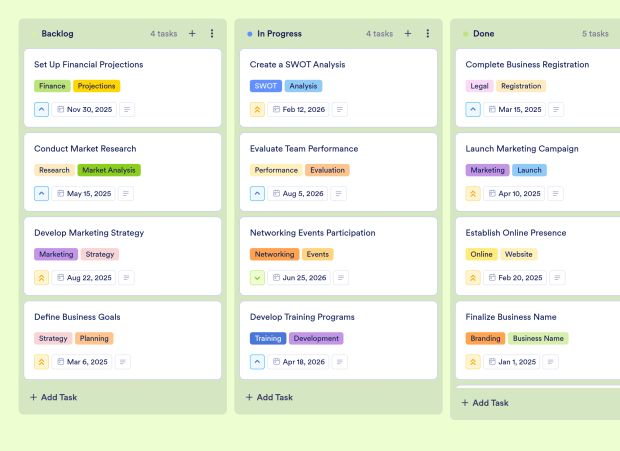Click plus icon in In Progress header
Screen dimensions: 620x451
click(x=408, y=34)
